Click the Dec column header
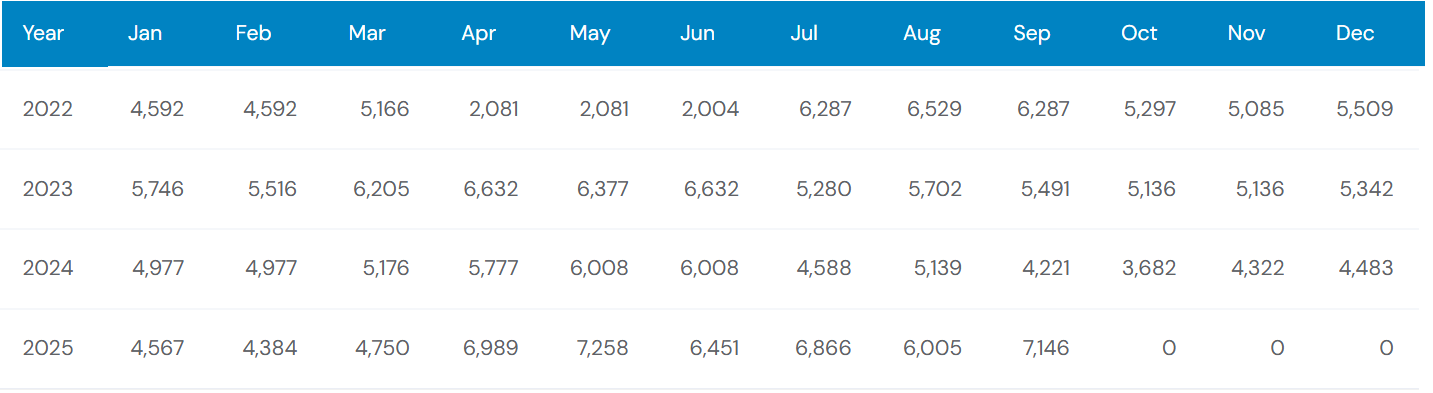This screenshot has width=1433, height=393. [1355, 33]
